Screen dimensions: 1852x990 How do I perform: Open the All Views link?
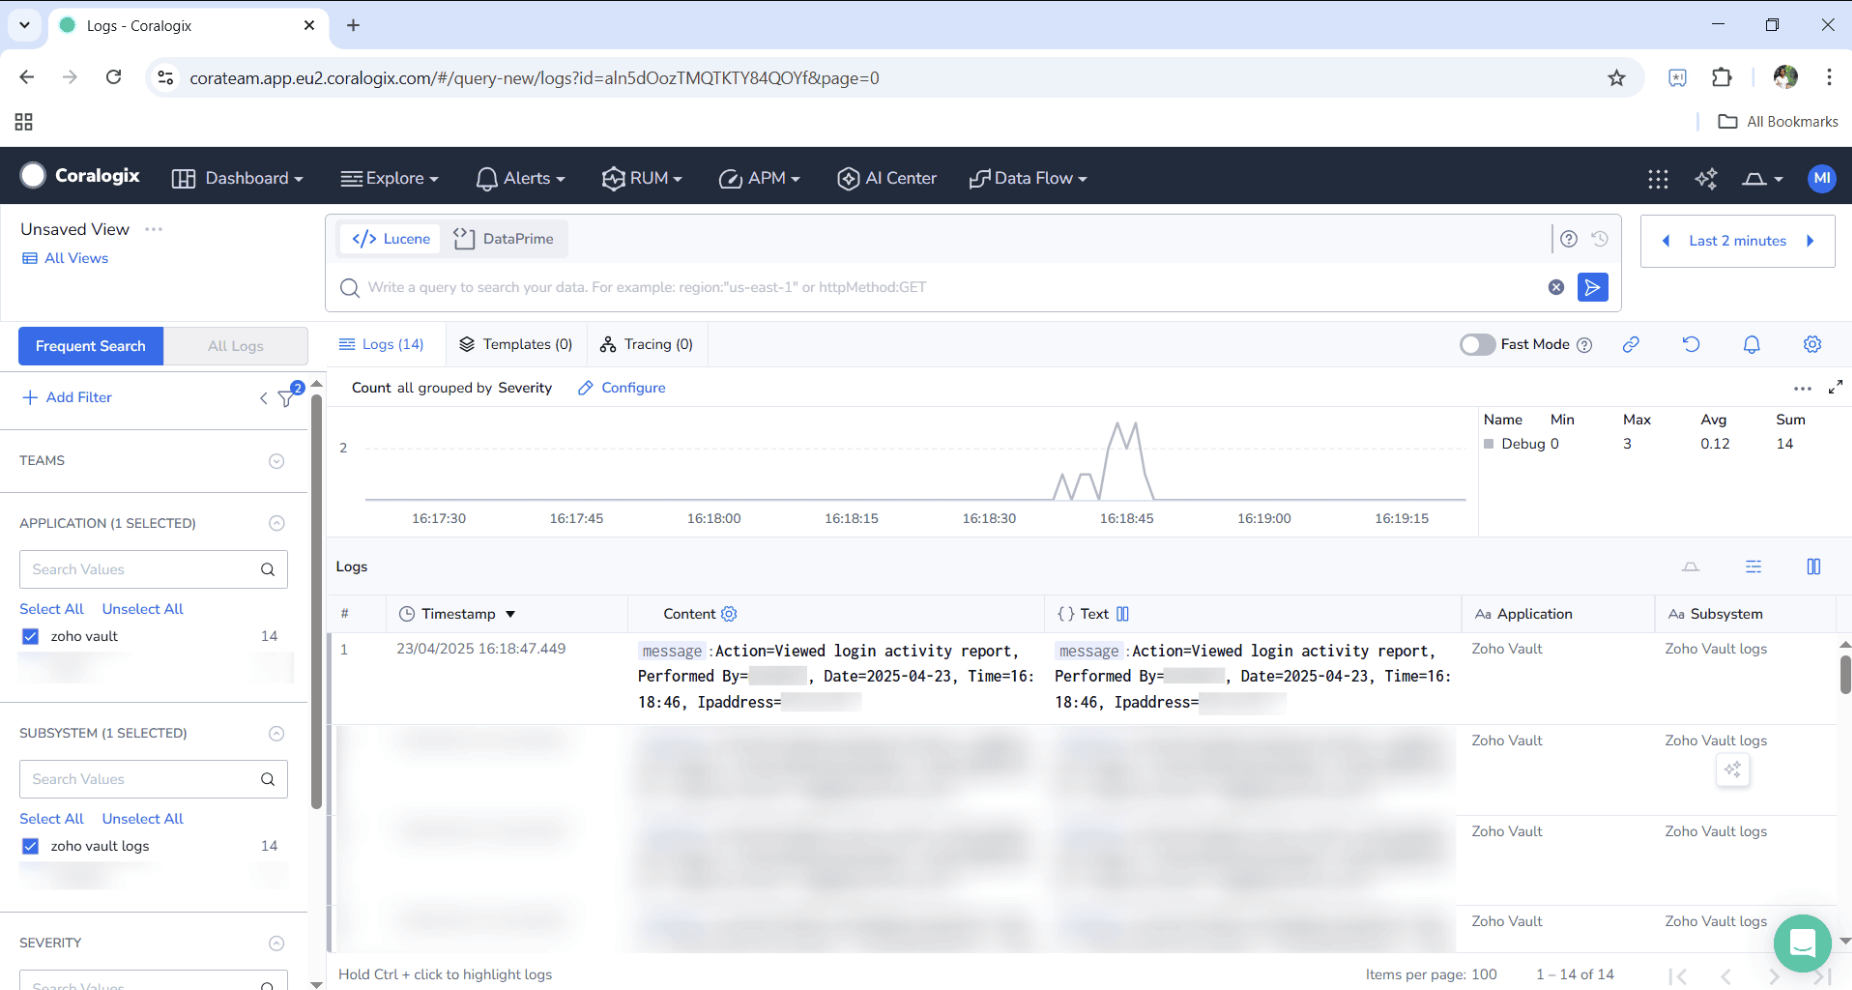point(65,258)
